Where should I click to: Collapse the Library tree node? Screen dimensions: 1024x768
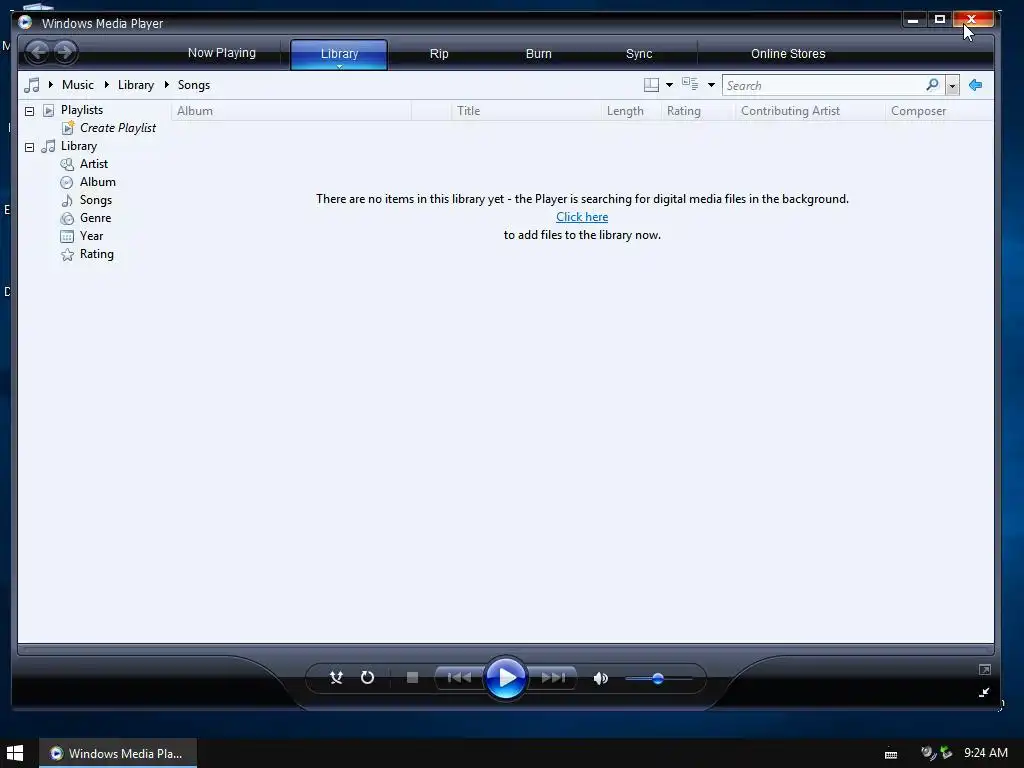point(29,147)
